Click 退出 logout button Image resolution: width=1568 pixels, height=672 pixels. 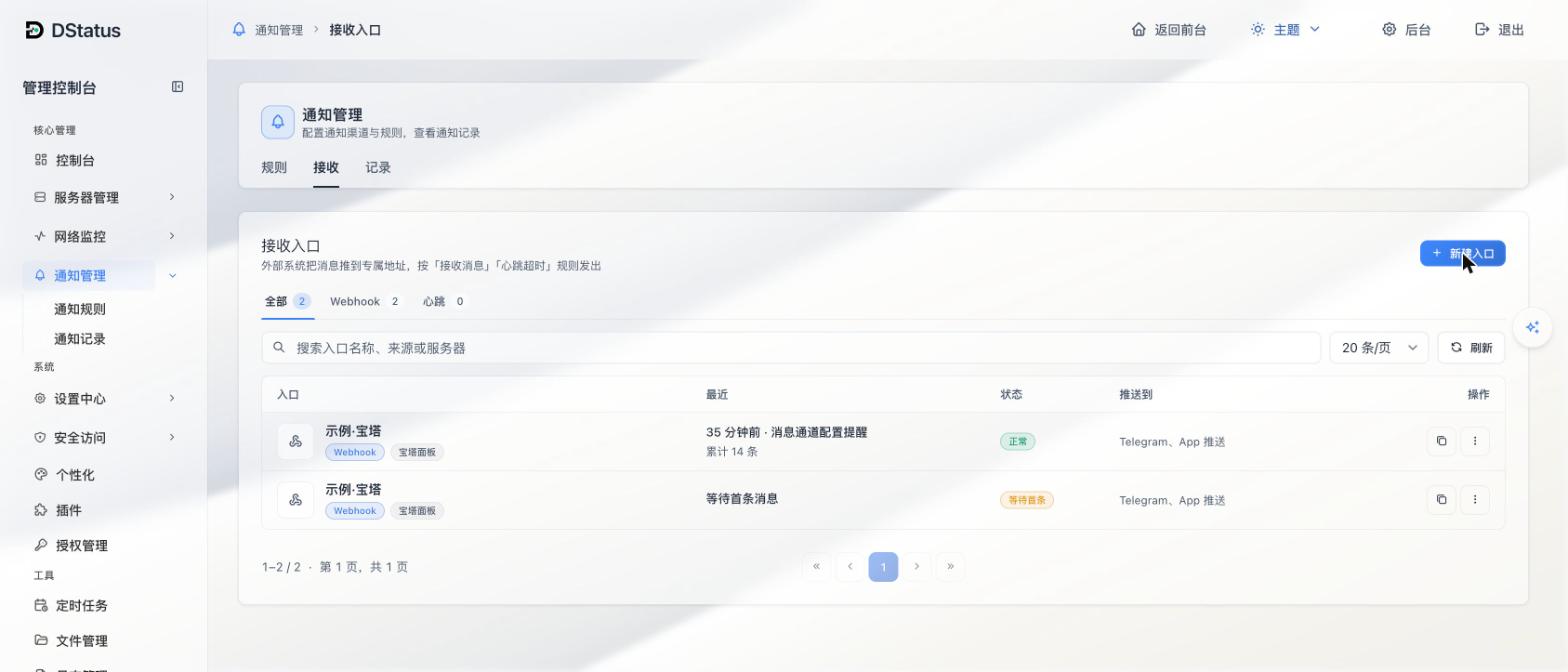(x=1500, y=30)
